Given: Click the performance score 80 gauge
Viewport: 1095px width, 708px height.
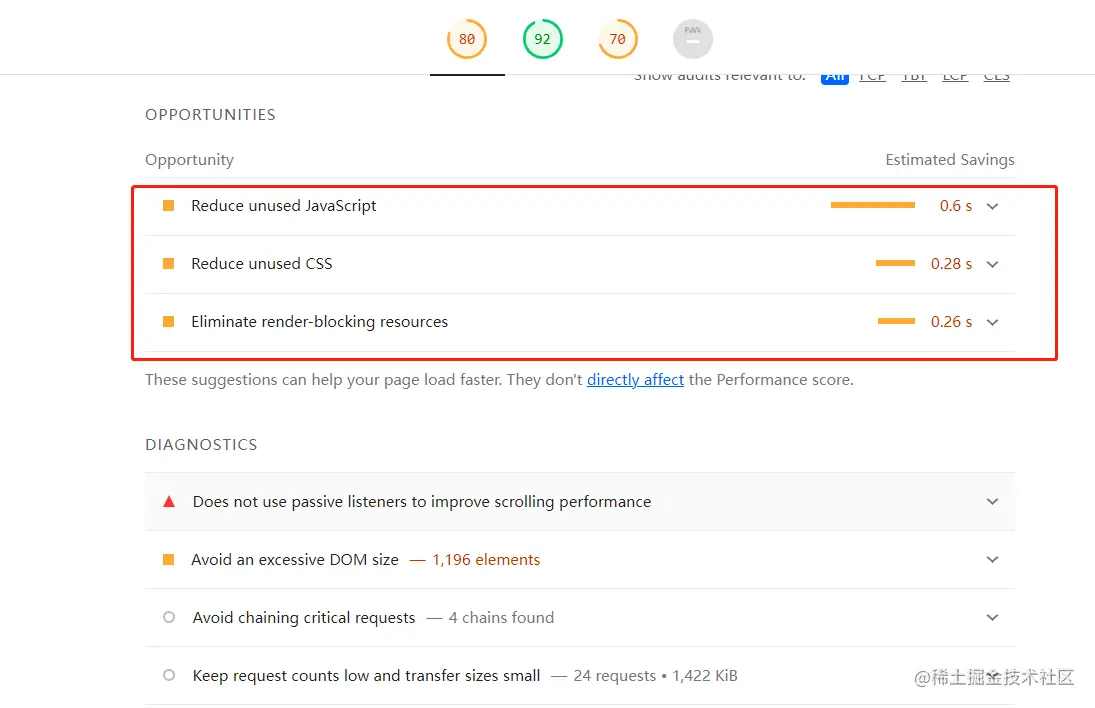Looking at the screenshot, I should click(x=467, y=40).
